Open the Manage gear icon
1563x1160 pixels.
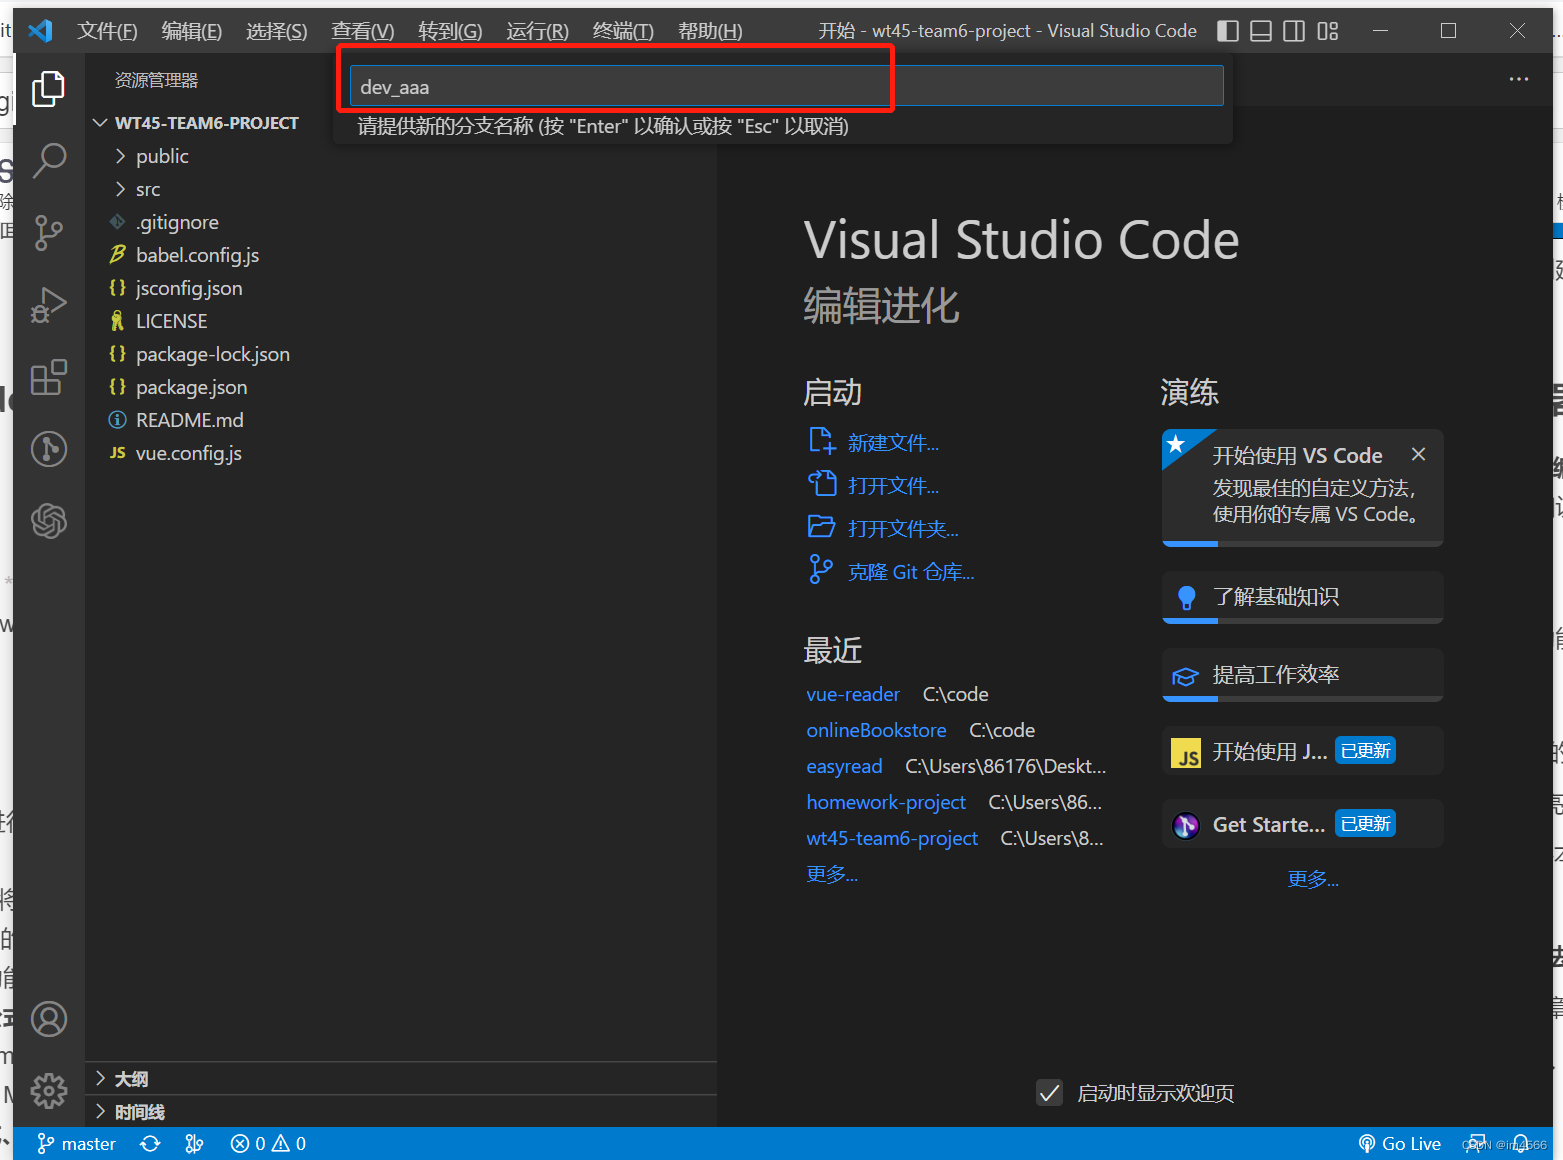(48, 1091)
